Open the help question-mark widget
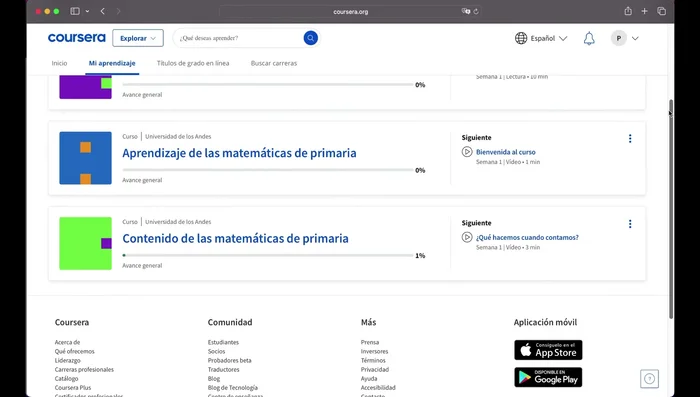The image size is (700, 397). (650, 379)
